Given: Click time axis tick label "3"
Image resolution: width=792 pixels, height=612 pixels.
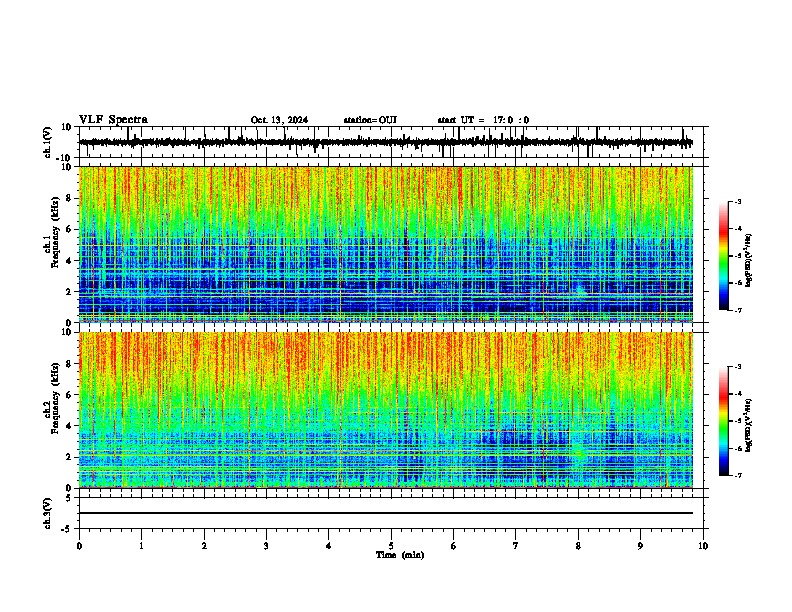Looking at the screenshot, I should (x=266, y=546).
